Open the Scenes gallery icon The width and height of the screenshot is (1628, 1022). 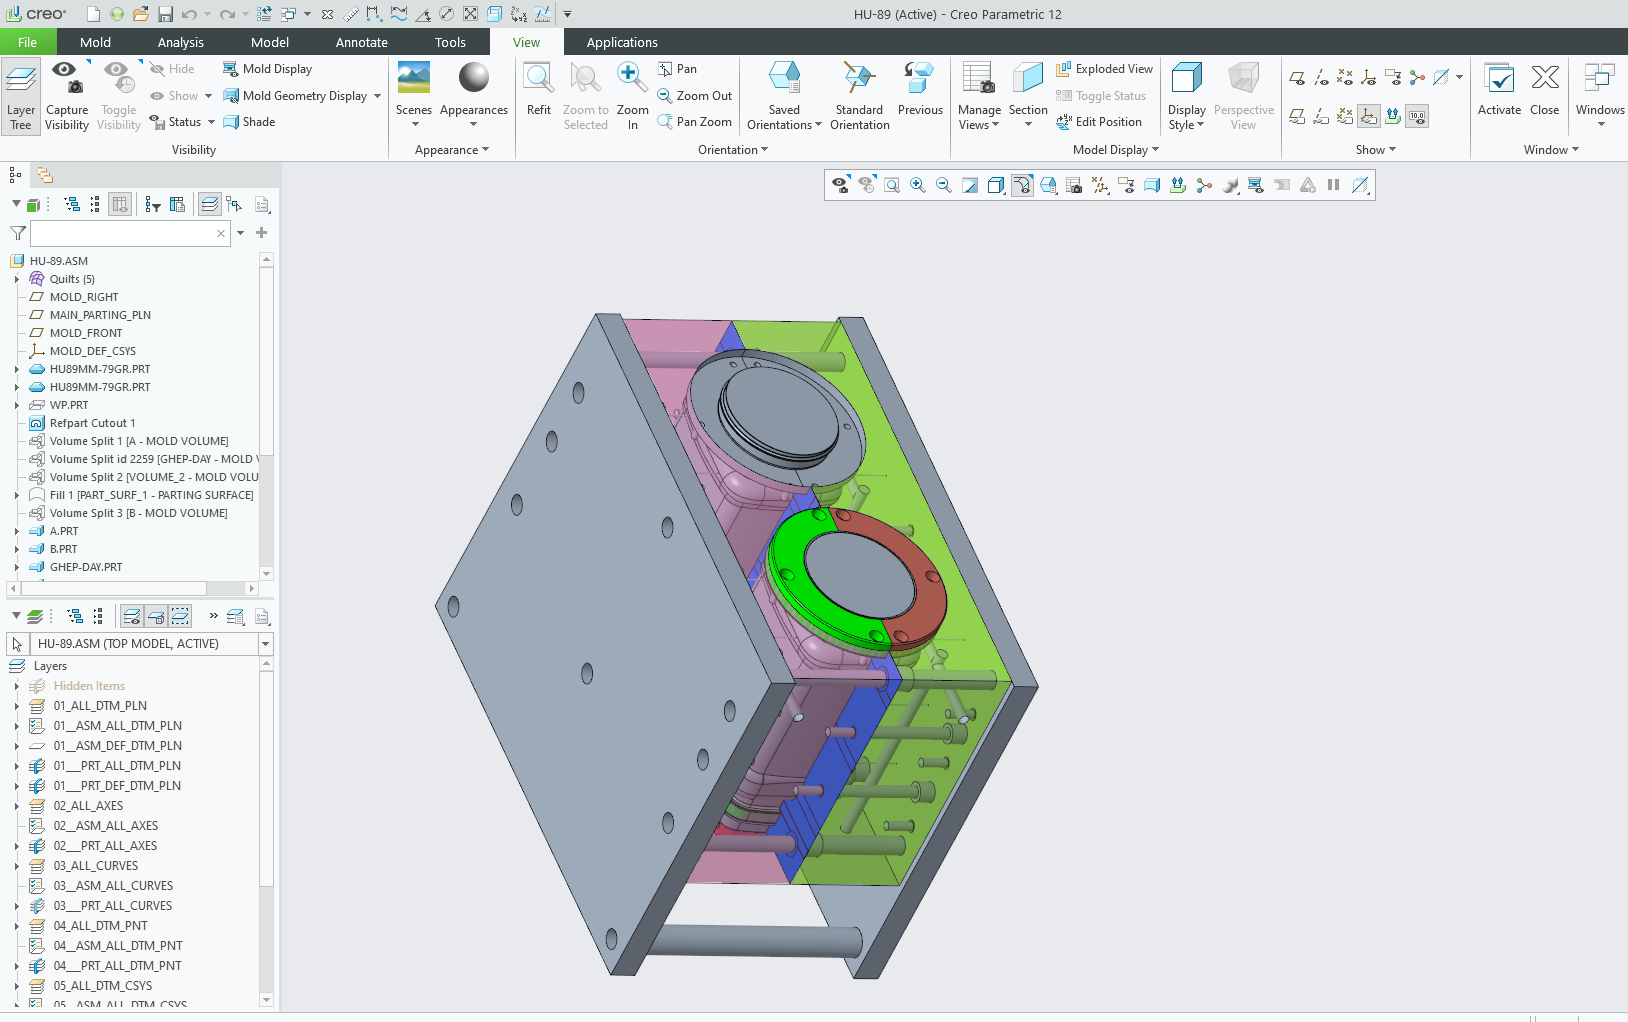point(413,80)
